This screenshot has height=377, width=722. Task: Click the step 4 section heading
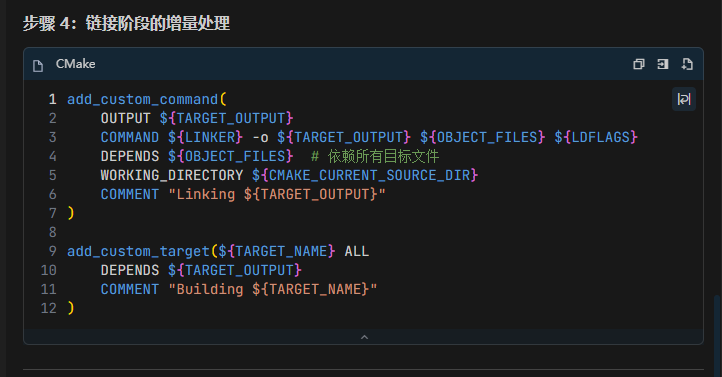(x=126, y=23)
